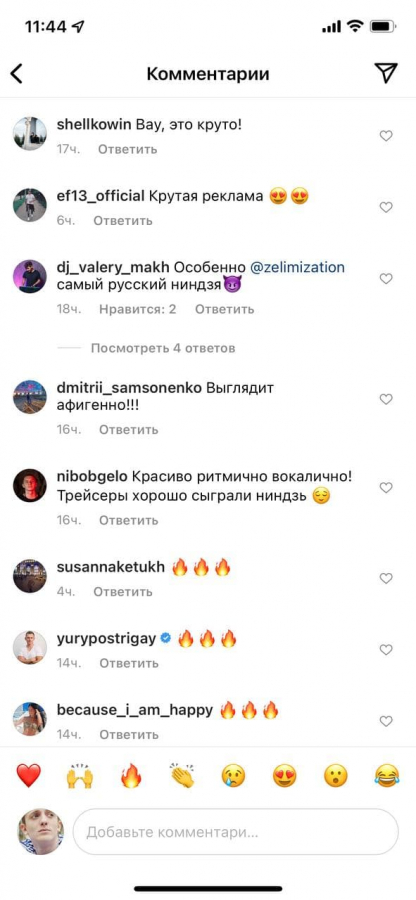Focus the "Добавьте комментари..." input field
The width and height of the screenshot is (416, 900).
point(235,832)
